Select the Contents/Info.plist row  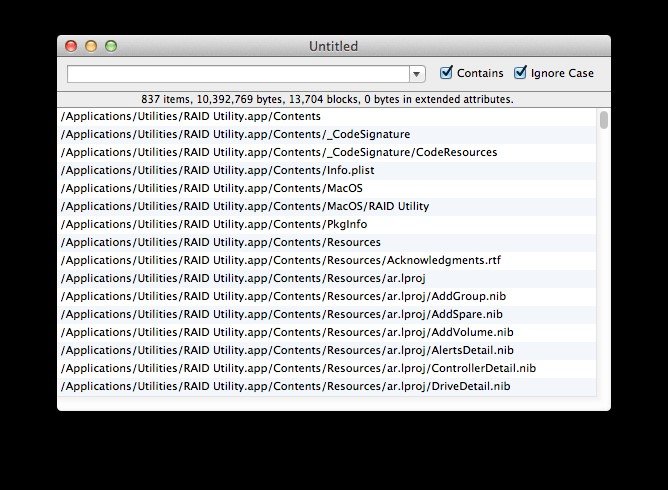click(x=327, y=170)
